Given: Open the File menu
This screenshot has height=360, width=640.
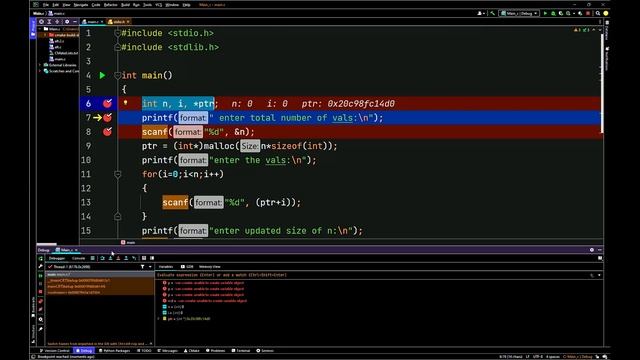Looking at the screenshot, I should [46, 4].
